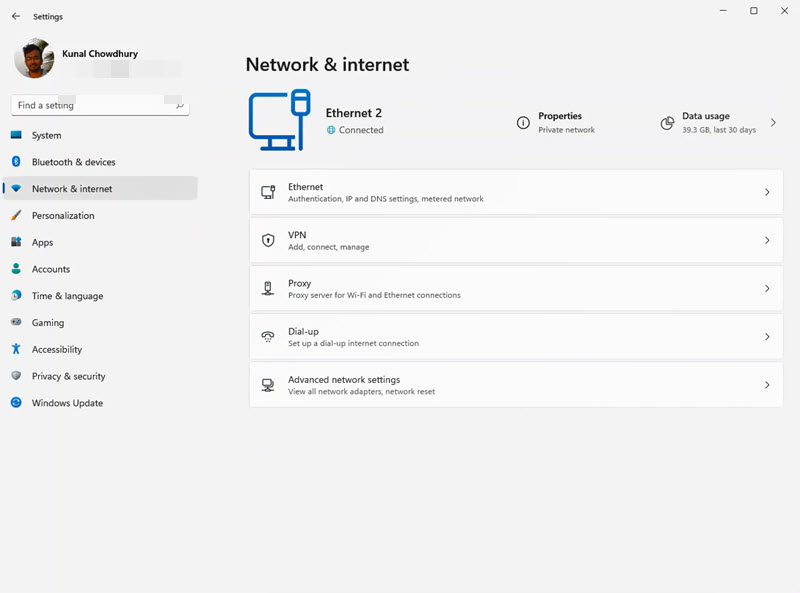Click the Apps icon in sidebar
800x593 pixels.
pos(16,242)
